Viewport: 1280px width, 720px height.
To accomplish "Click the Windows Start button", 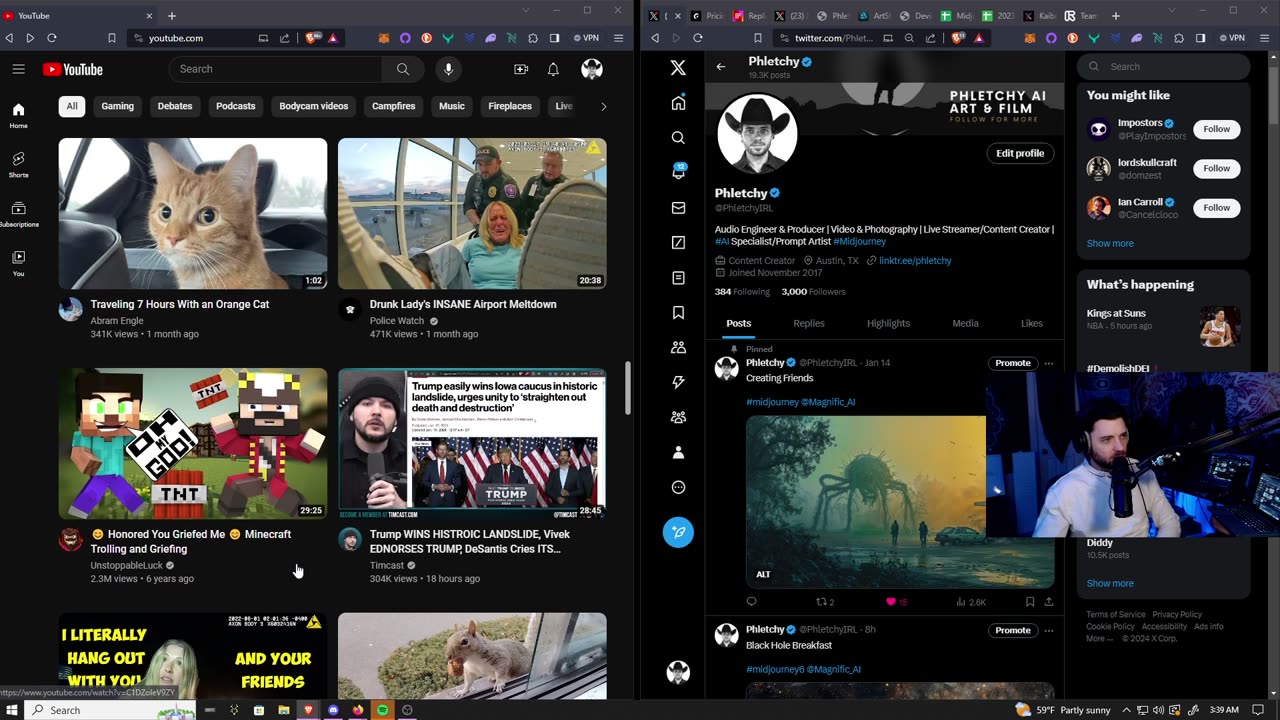I will click(x=11, y=710).
